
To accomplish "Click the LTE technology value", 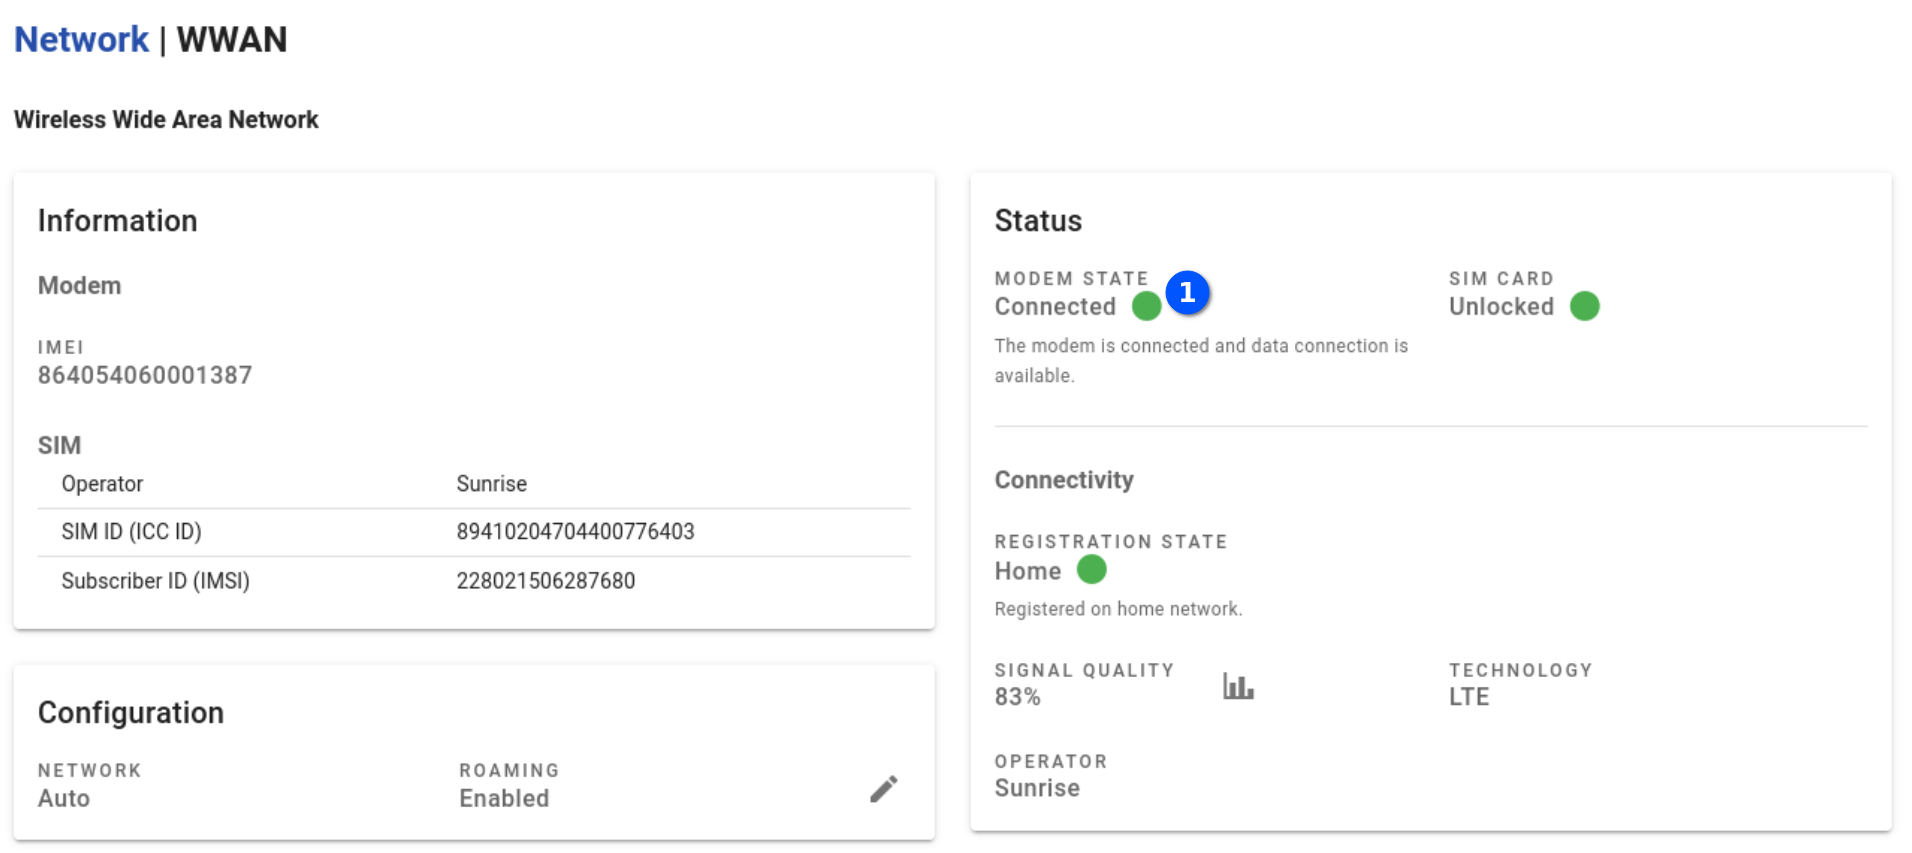I will 1469,697.
